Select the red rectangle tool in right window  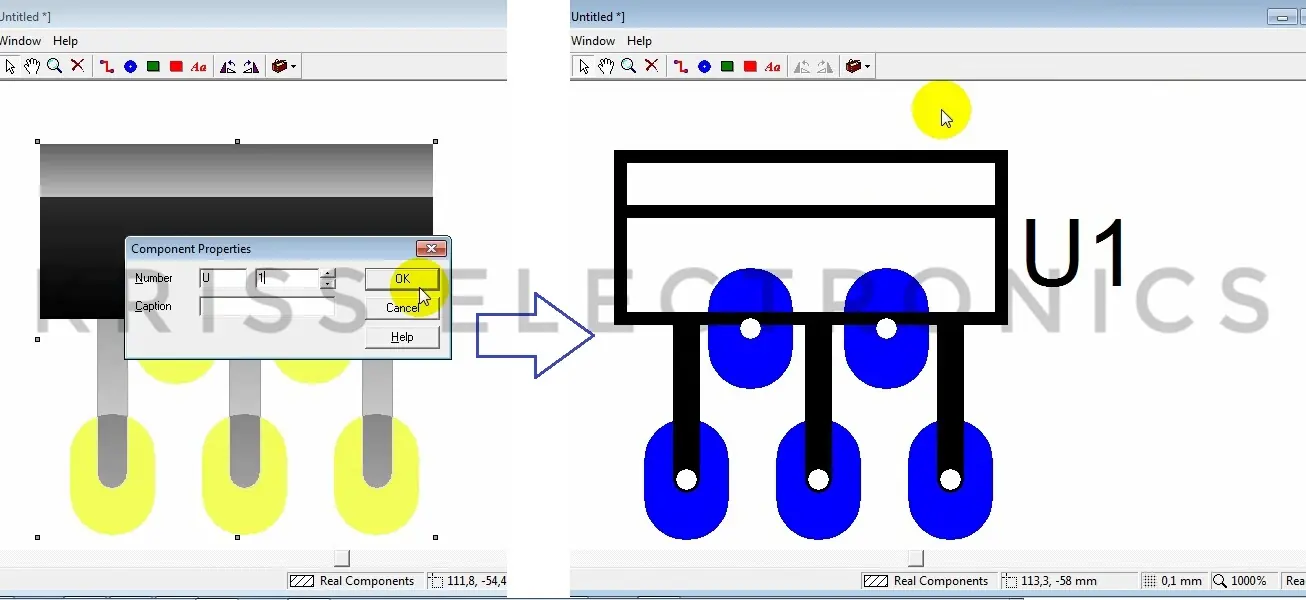click(750, 66)
